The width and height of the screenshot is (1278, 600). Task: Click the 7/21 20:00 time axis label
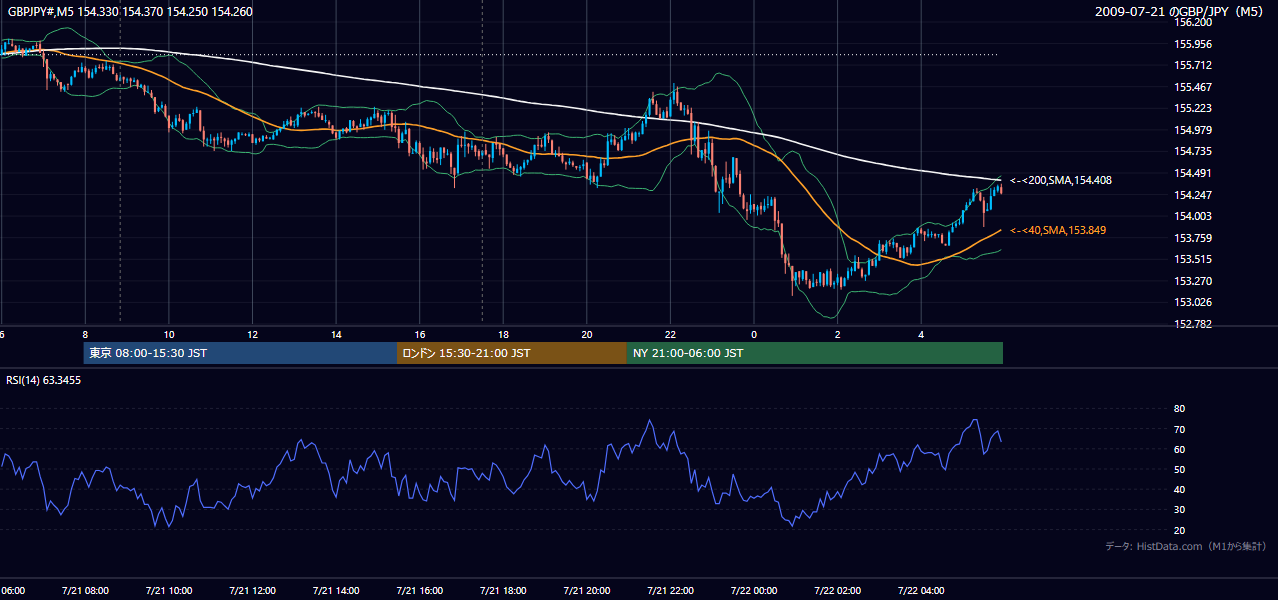(x=587, y=591)
